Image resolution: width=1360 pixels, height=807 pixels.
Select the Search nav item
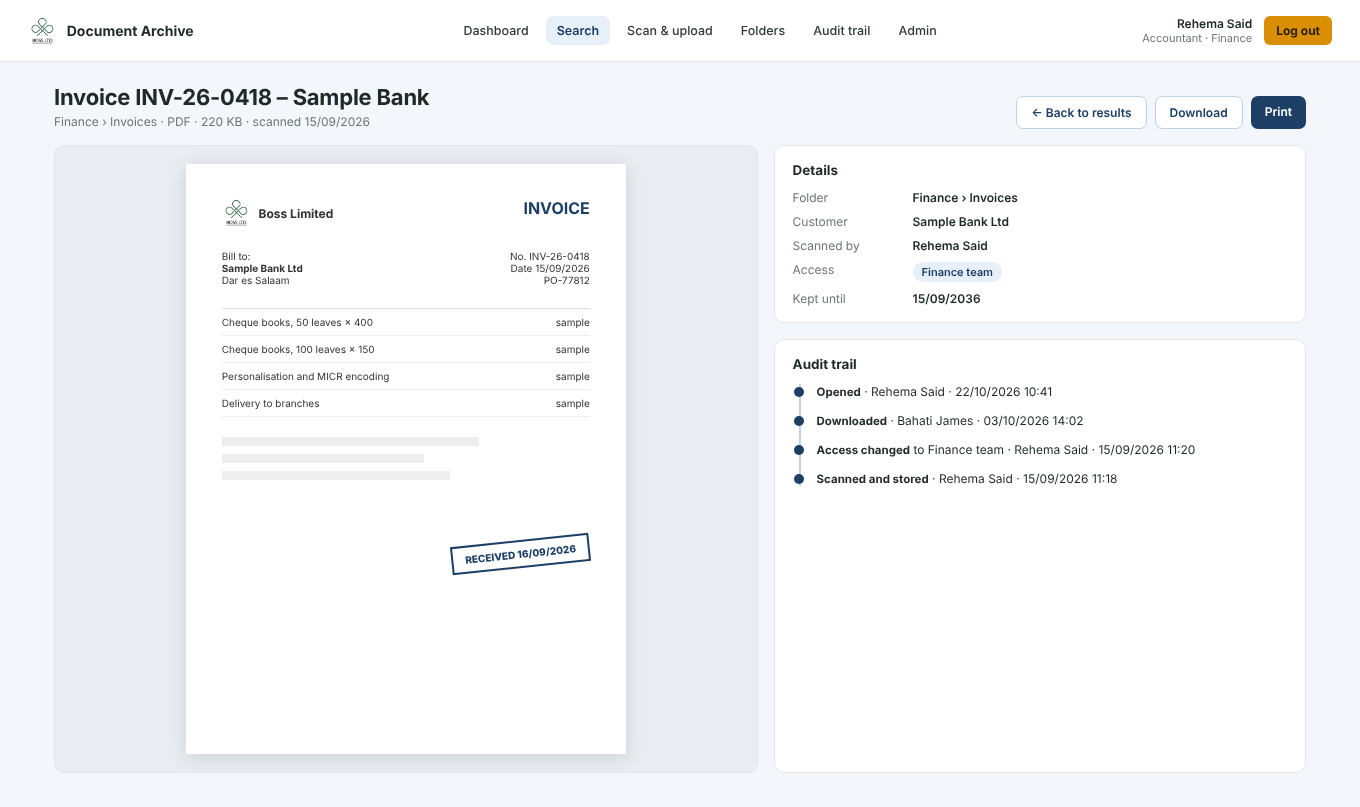578,31
